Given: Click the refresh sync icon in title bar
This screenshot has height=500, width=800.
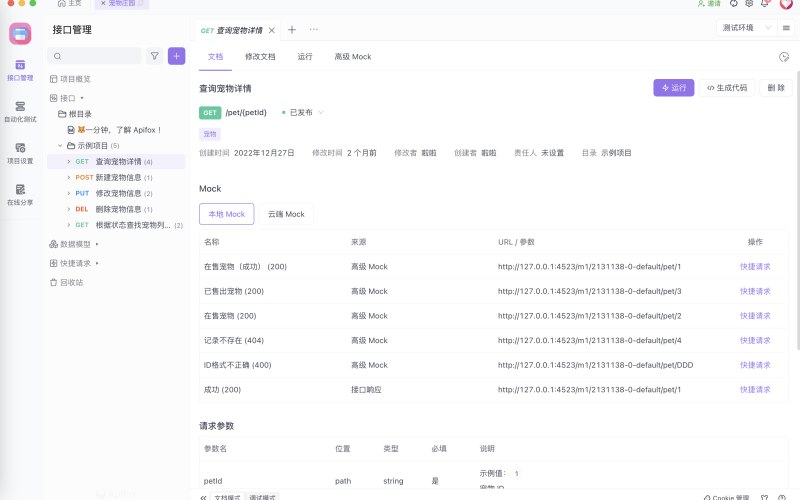Looking at the screenshot, I should coord(733,3).
